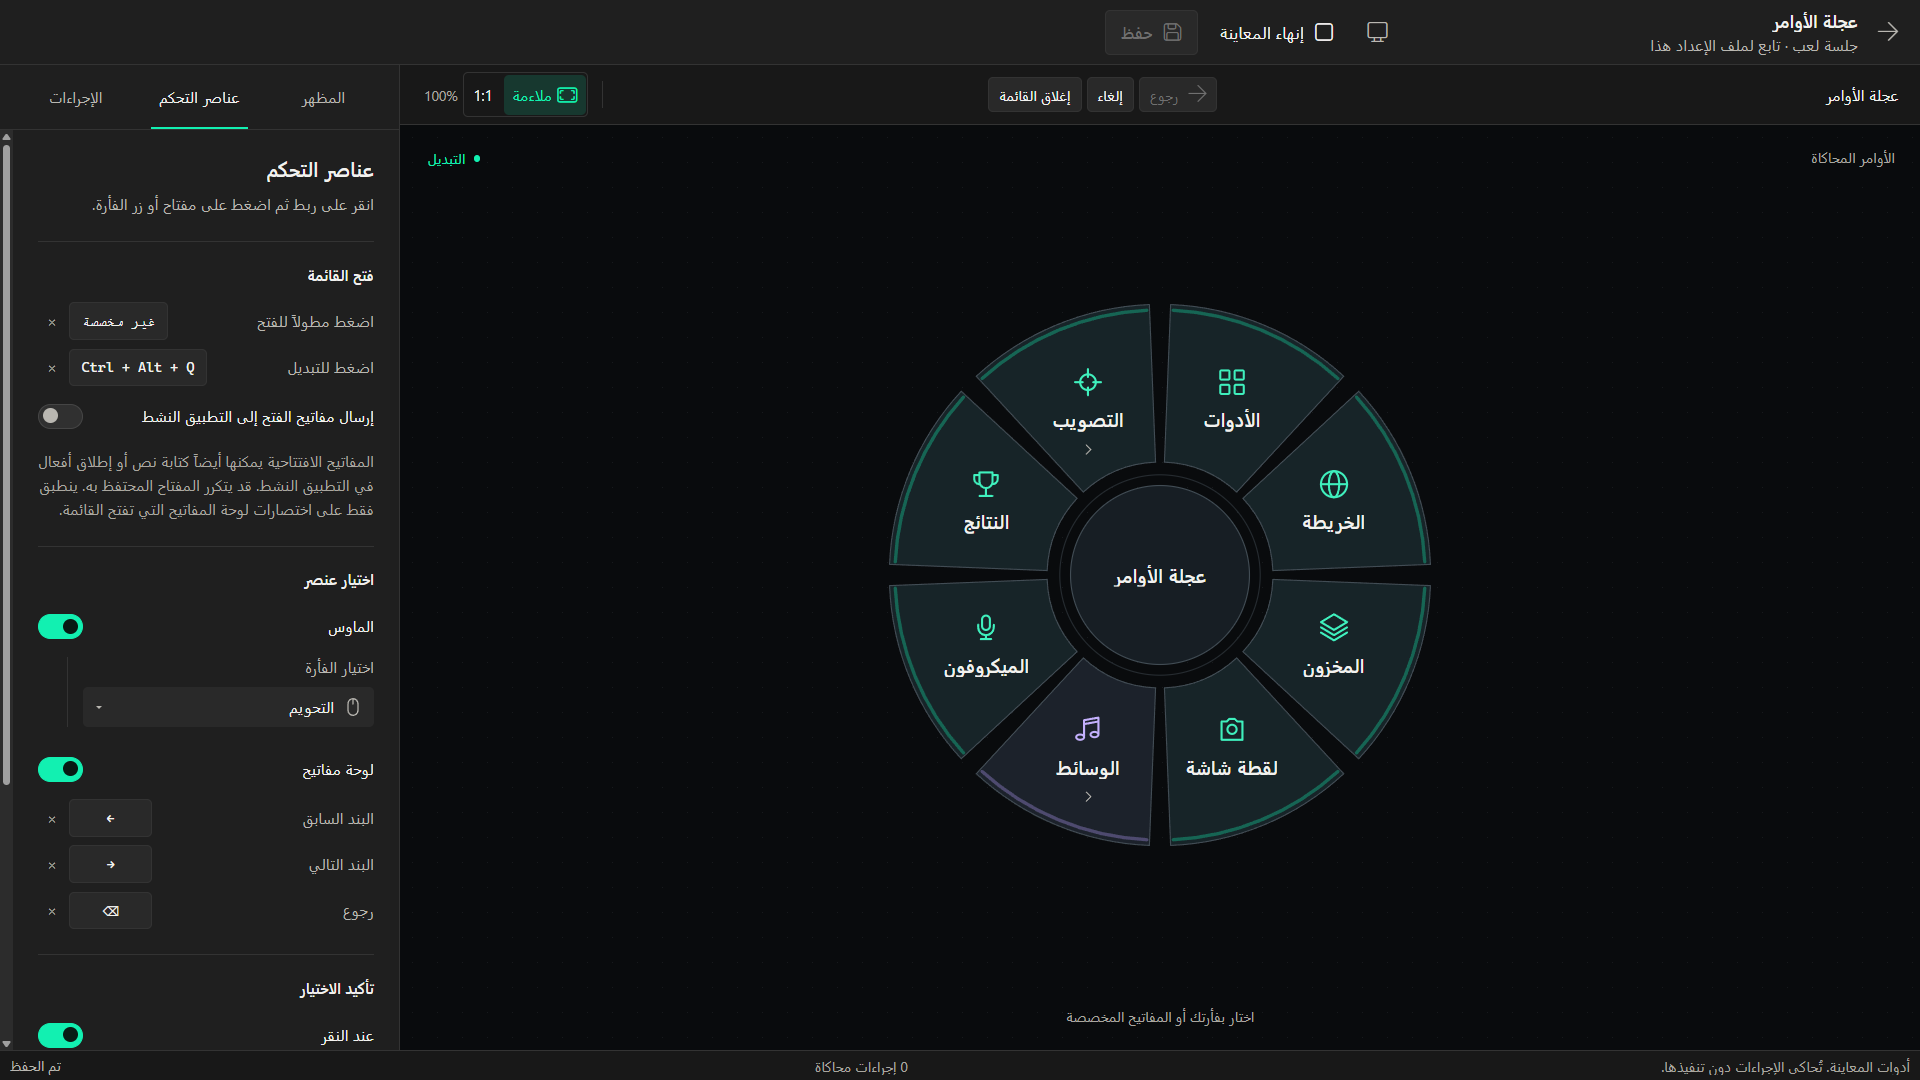Expand الوسائط submenu chevron in wheel
Image resolution: width=1920 pixels, height=1080 pixels.
click(1088, 797)
